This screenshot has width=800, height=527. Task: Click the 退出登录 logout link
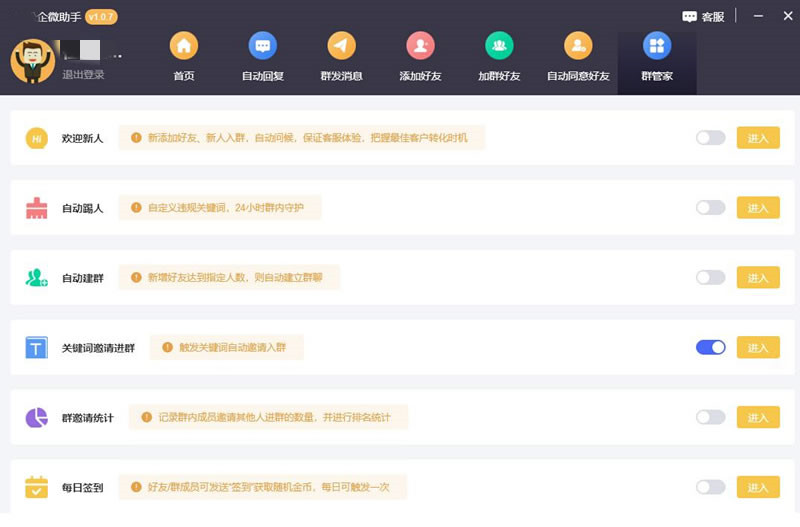[x=83, y=74]
